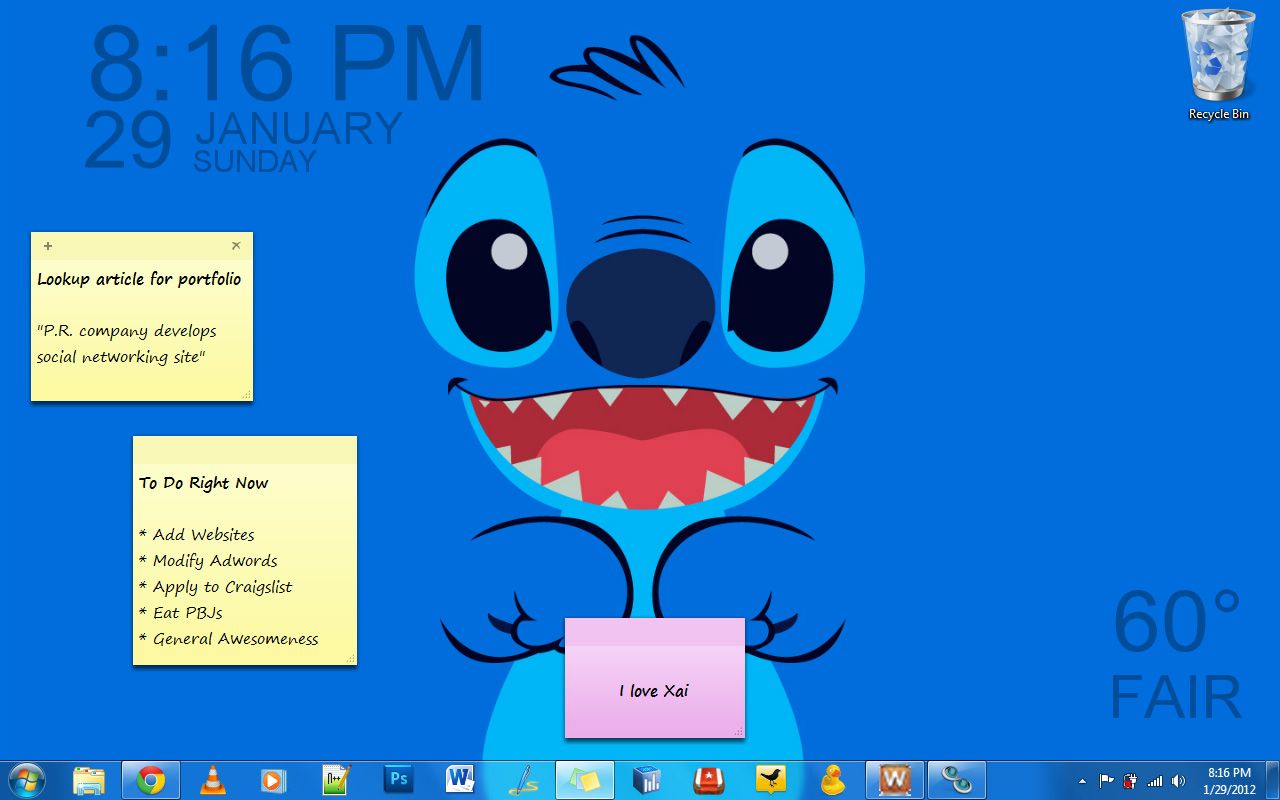This screenshot has width=1280, height=800.
Task: Click the JANUARY date text on desktop
Action: coord(298,129)
